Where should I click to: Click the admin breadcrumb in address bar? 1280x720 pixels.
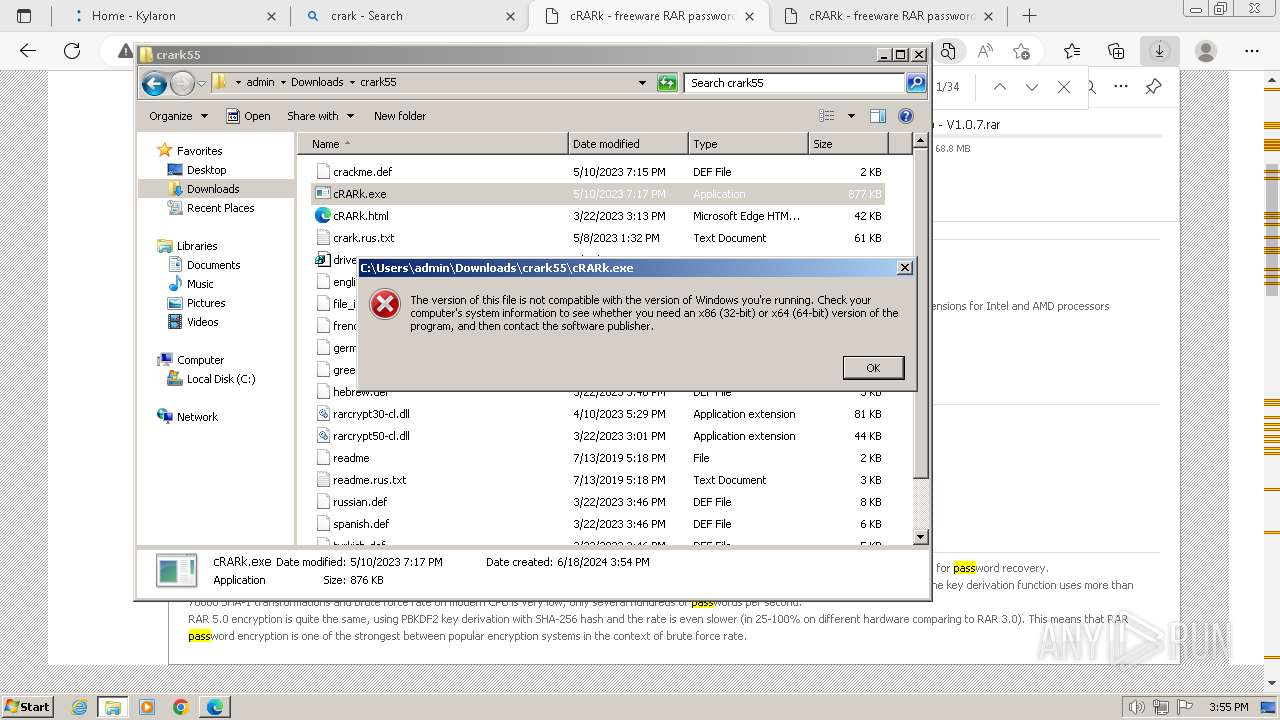point(260,83)
